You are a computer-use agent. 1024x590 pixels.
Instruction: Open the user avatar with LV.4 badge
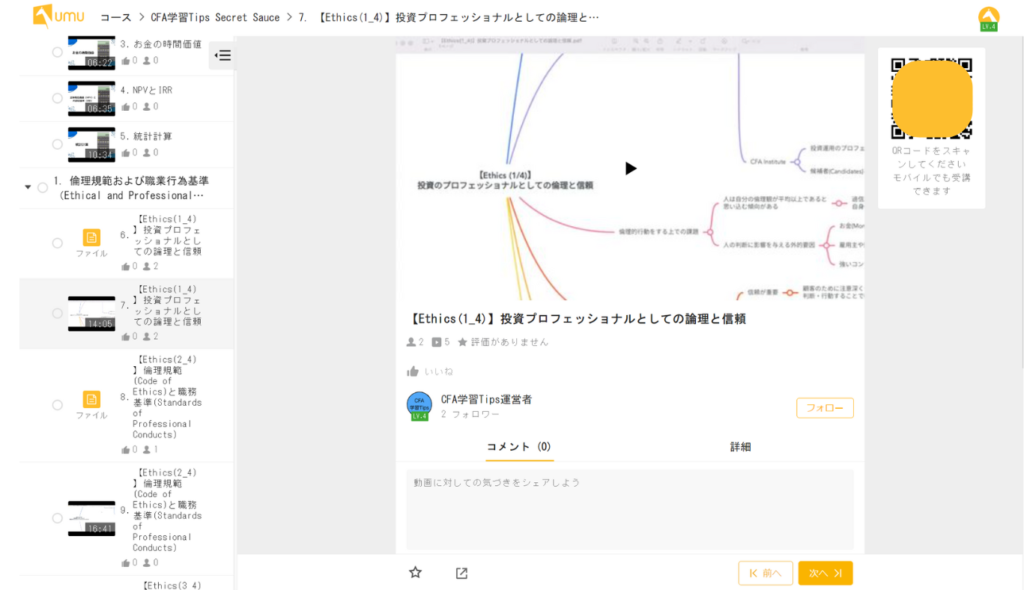[x=988, y=18]
